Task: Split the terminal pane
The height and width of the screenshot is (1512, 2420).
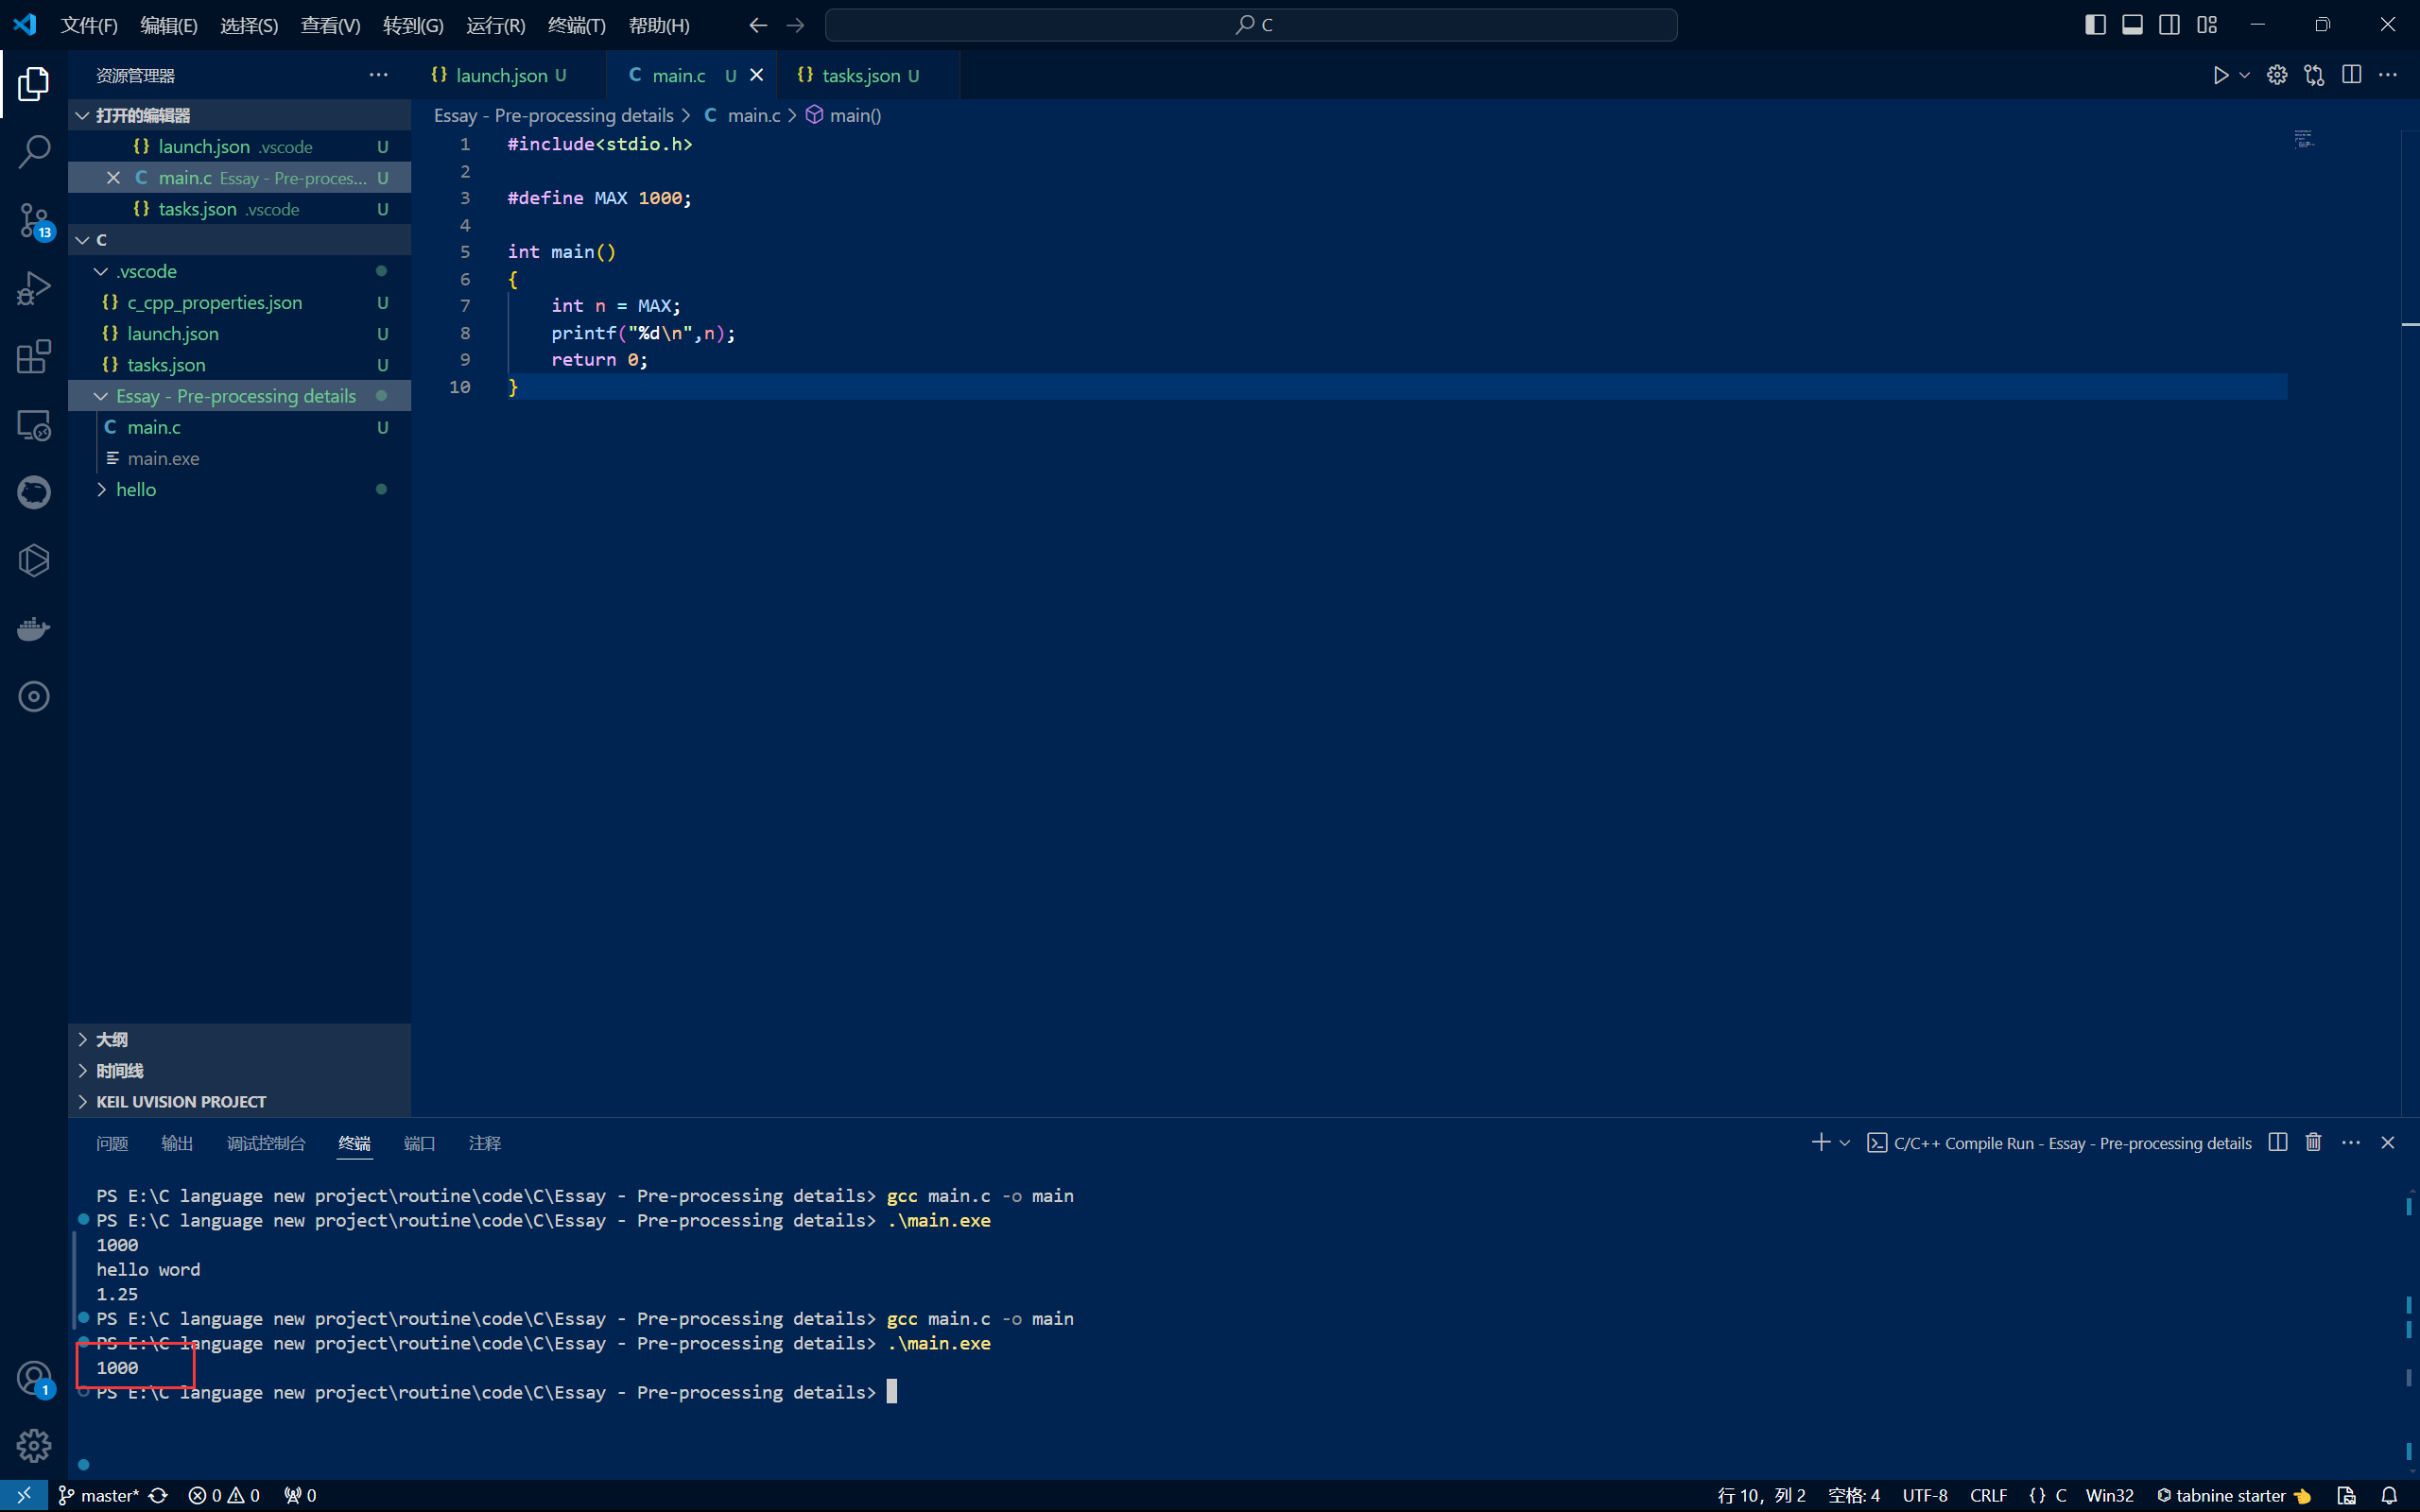Action: coord(2278,1142)
